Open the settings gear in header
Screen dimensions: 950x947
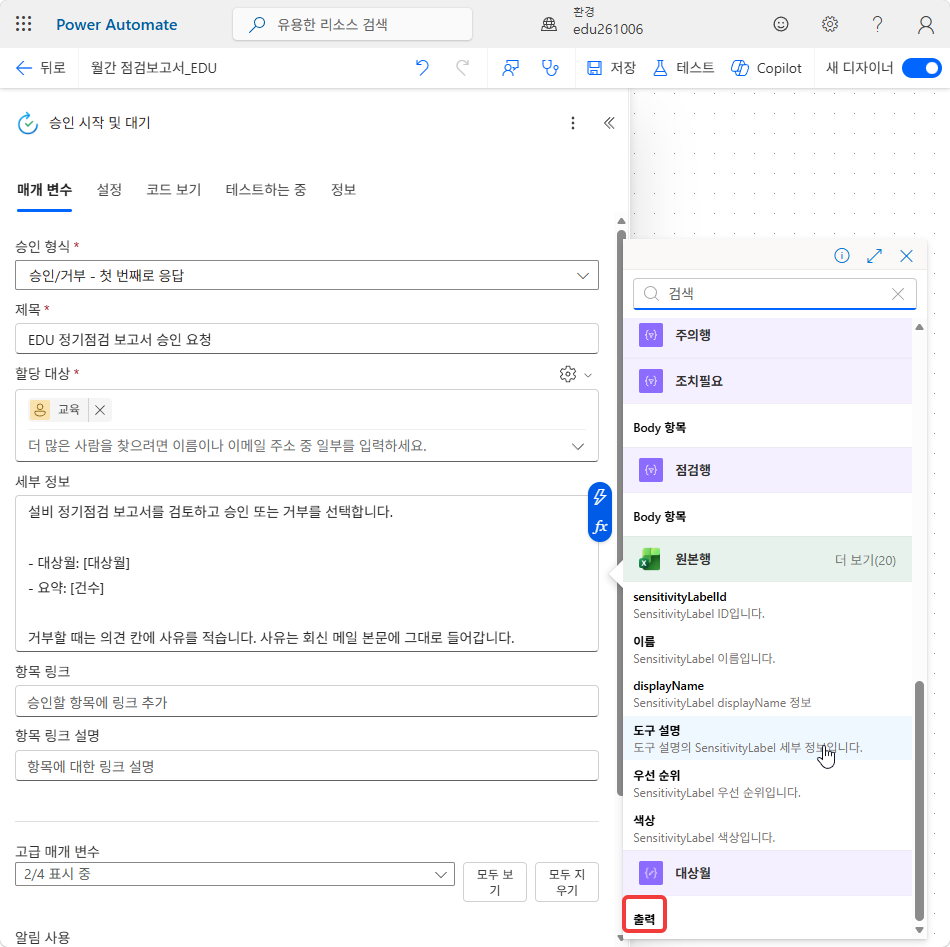pyautogui.click(x=829, y=24)
